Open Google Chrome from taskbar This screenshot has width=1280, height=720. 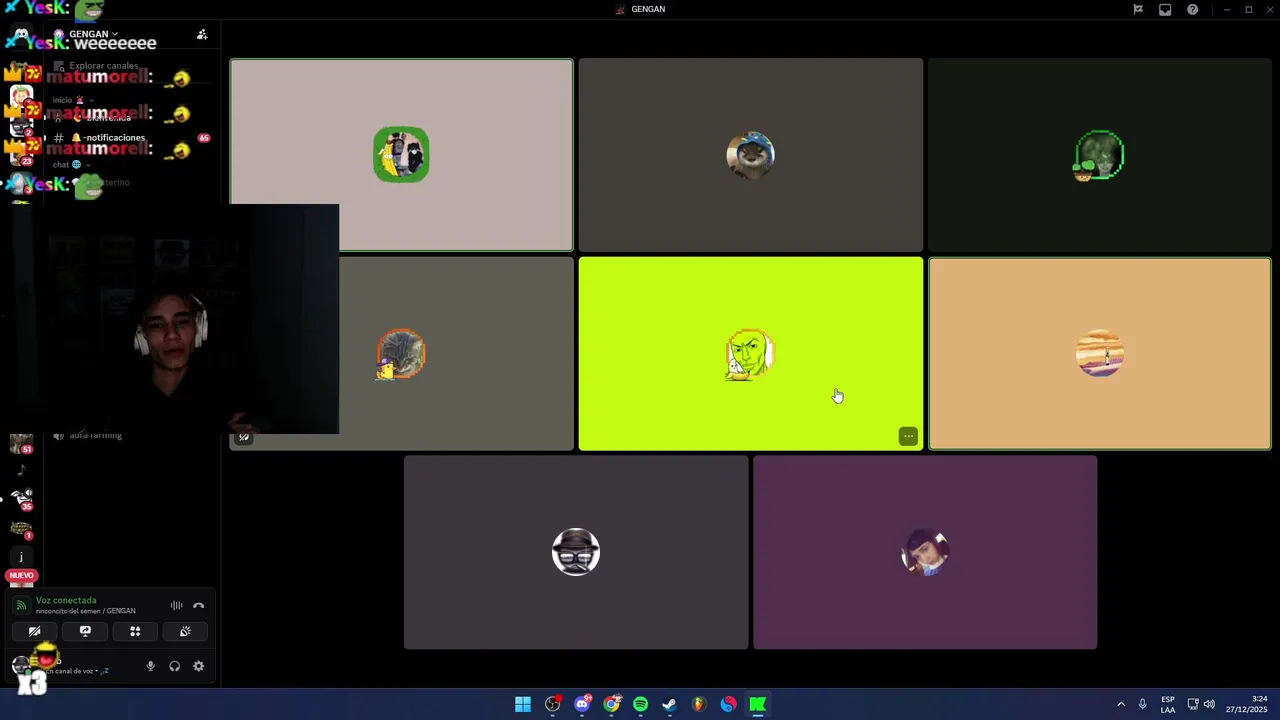click(612, 704)
